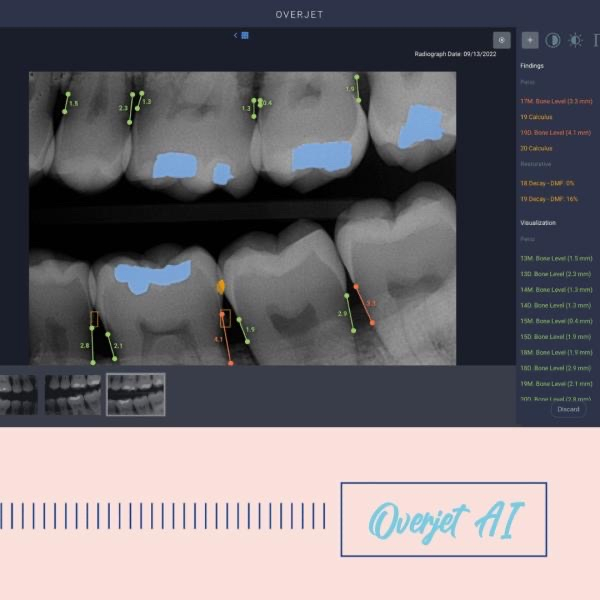Click the brightness sun icon

(x=576, y=40)
